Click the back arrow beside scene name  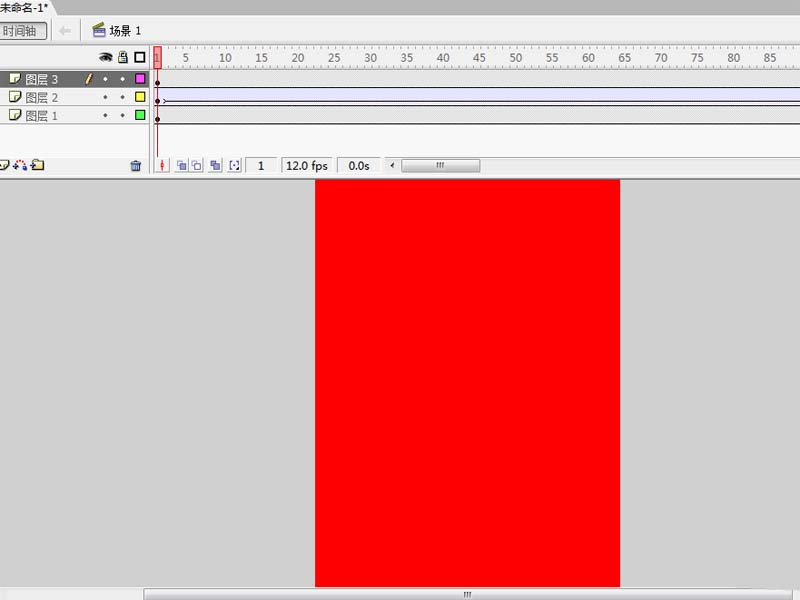65,31
